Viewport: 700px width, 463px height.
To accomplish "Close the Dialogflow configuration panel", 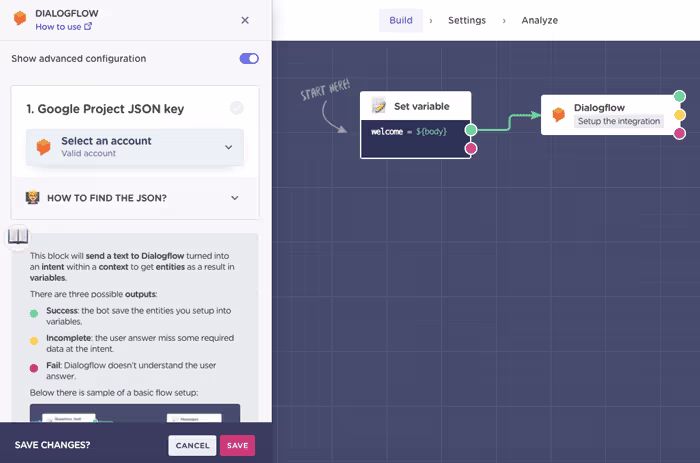I will coord(245,20).
